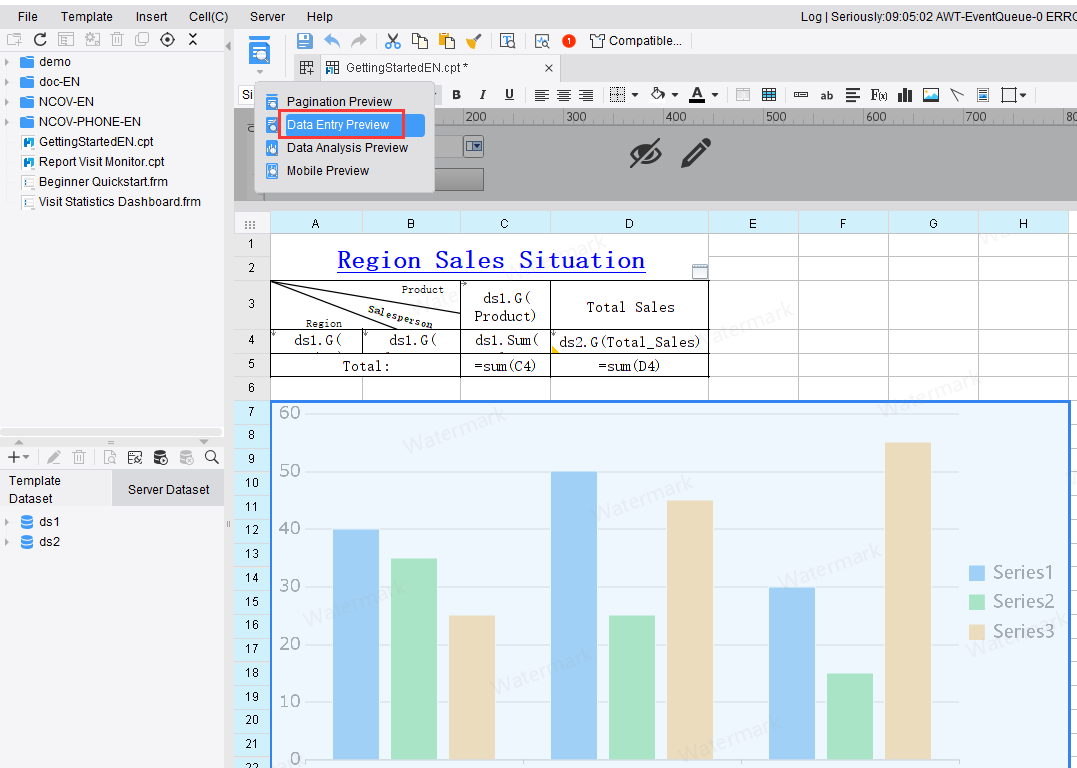Expand the ds1 dataset node

click(7, 522)
